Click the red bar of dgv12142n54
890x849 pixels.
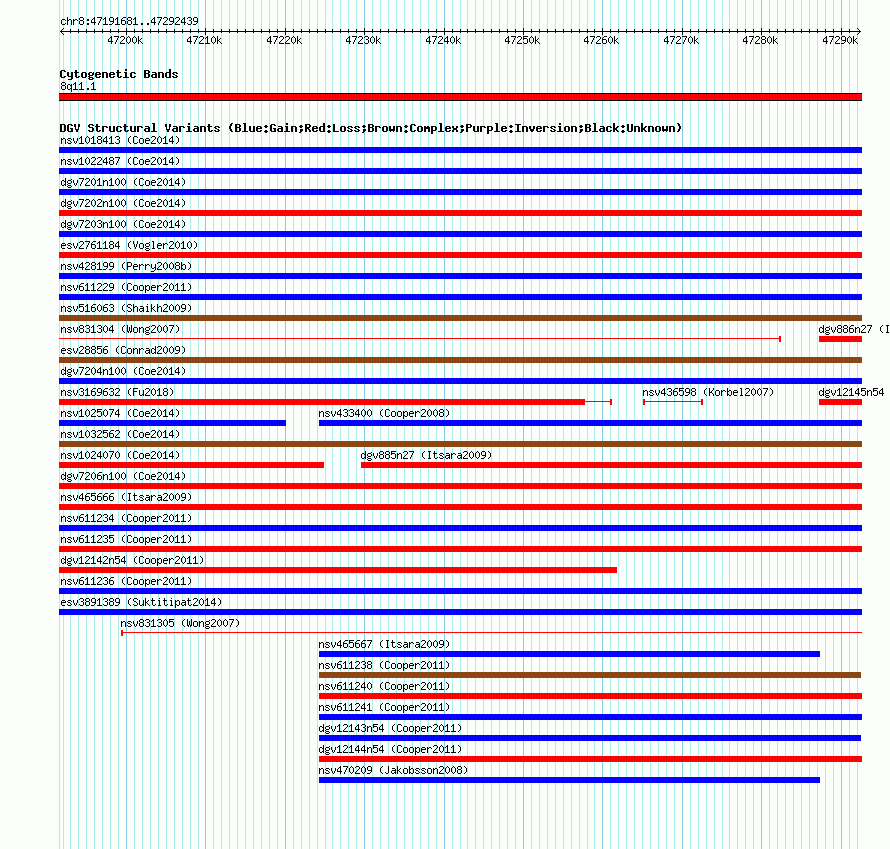click(338, 570)
